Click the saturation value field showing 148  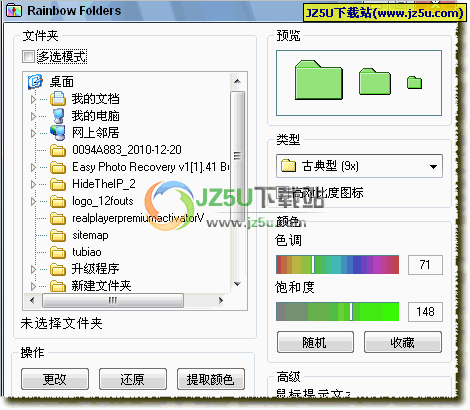(425, 312)
